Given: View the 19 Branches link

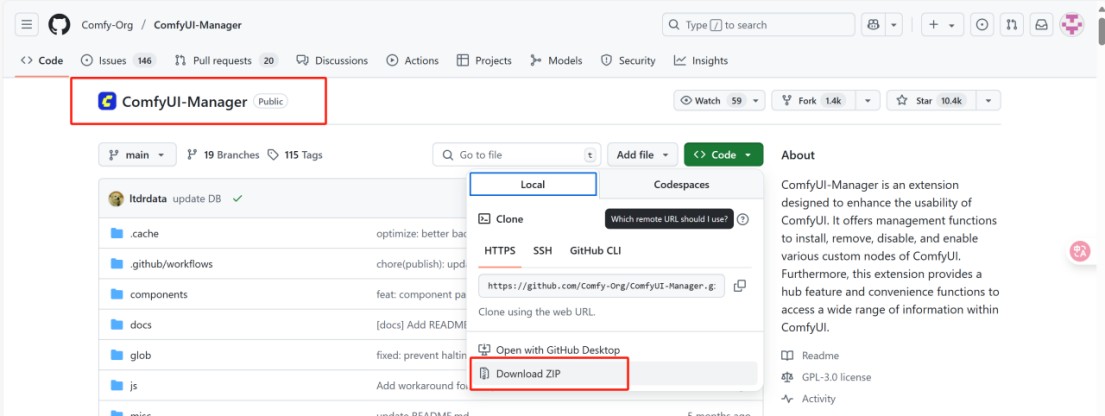Looking at the screenshot, I should [x=223, y=155].
